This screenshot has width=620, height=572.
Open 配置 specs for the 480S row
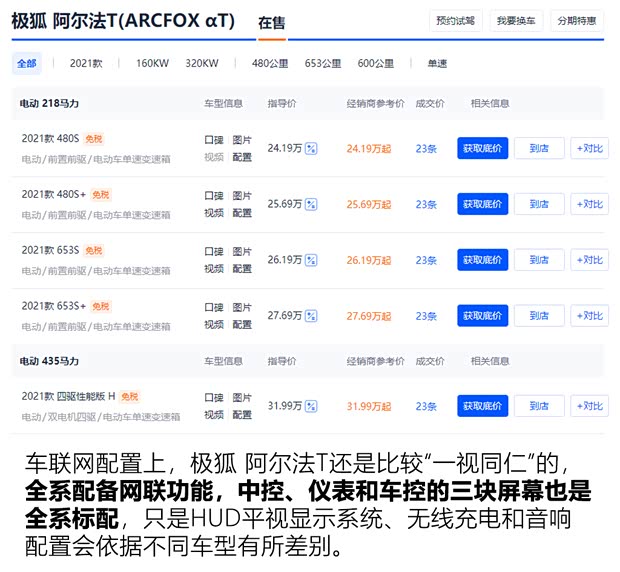tap(242, 157)
